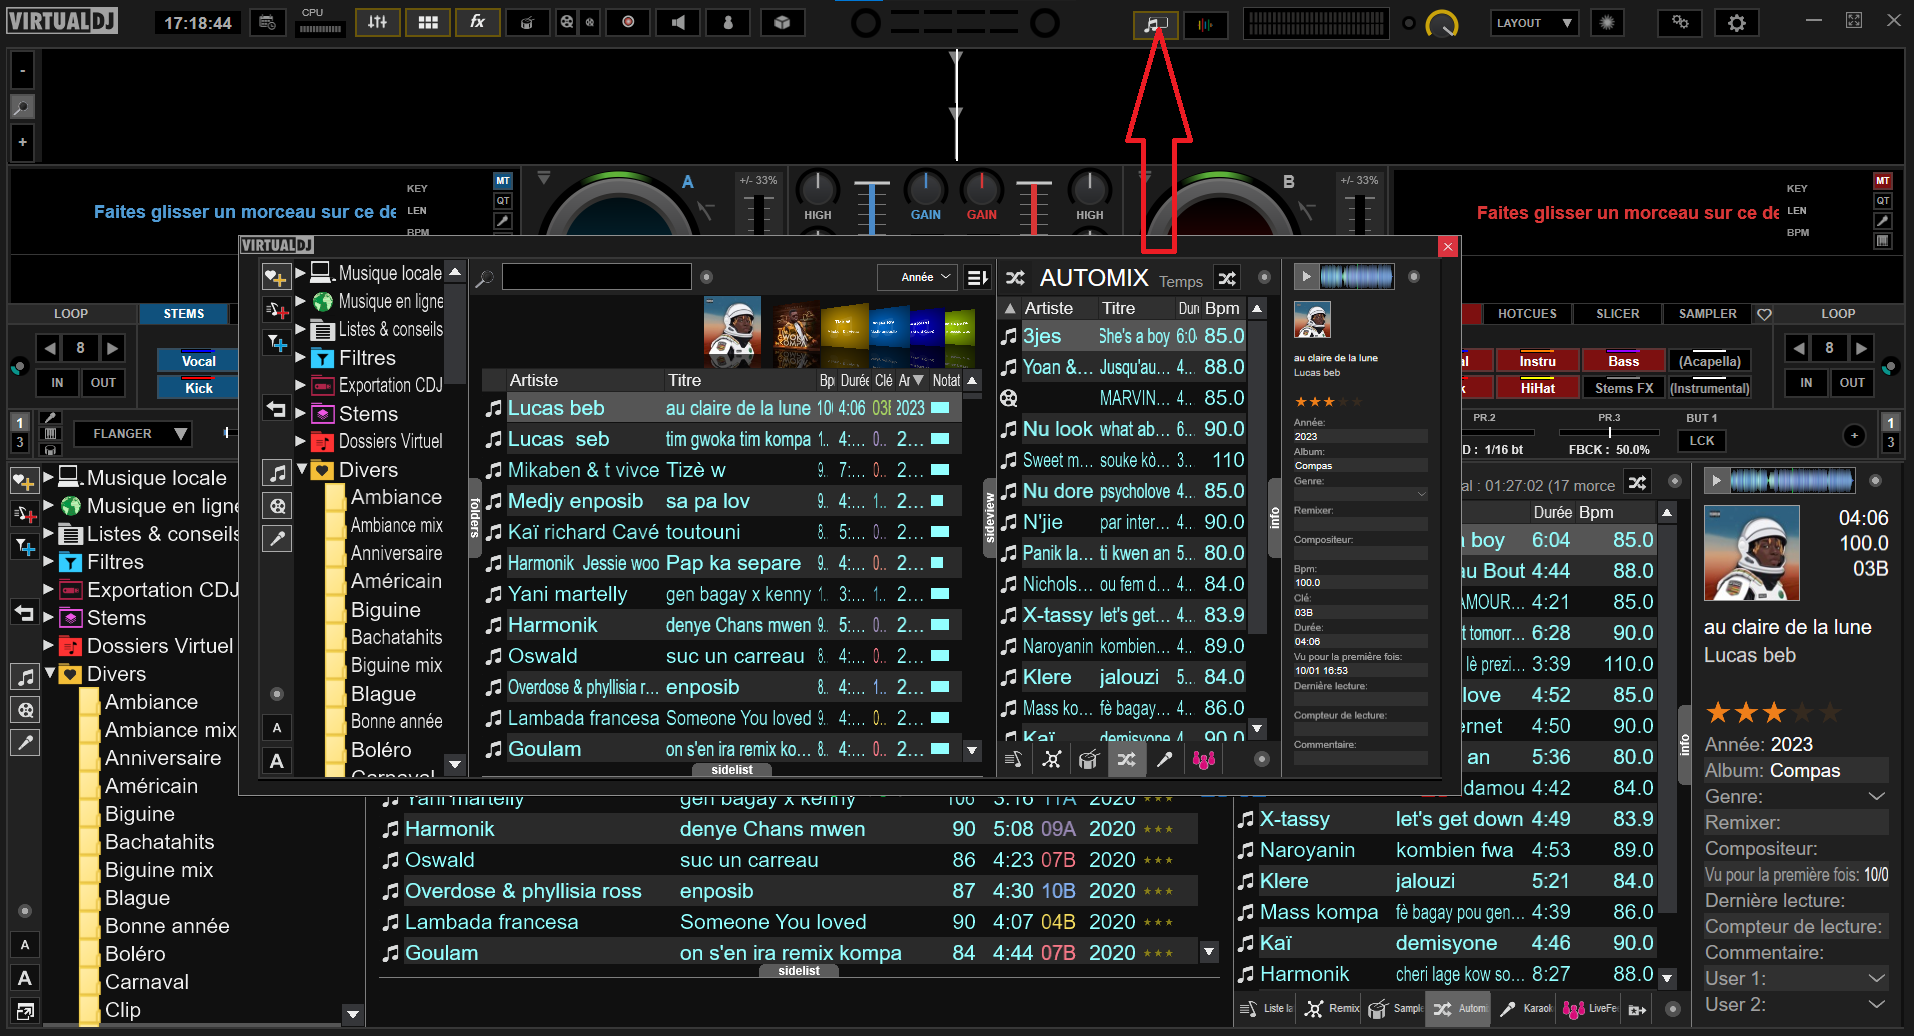The width and height of the screenshot is (1914, 1036).
Task: Open the FLANGER effect dropdown
Action: point(132,434)
